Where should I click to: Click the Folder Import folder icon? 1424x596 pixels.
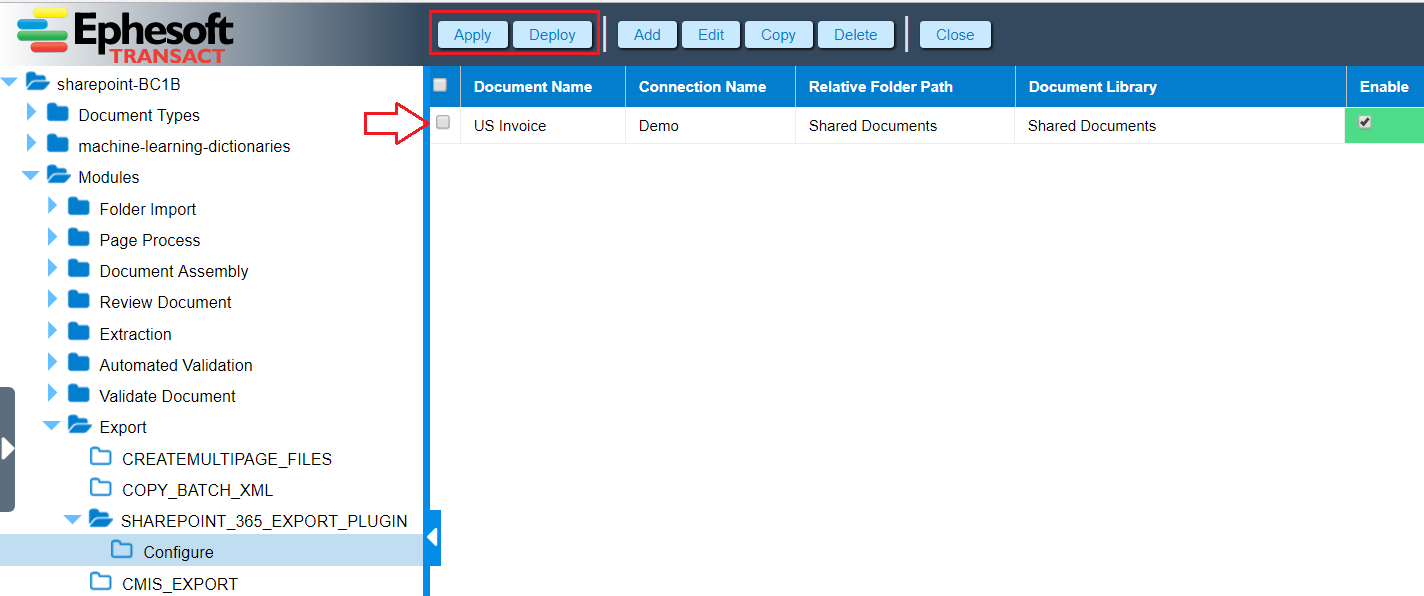[79, 208]
